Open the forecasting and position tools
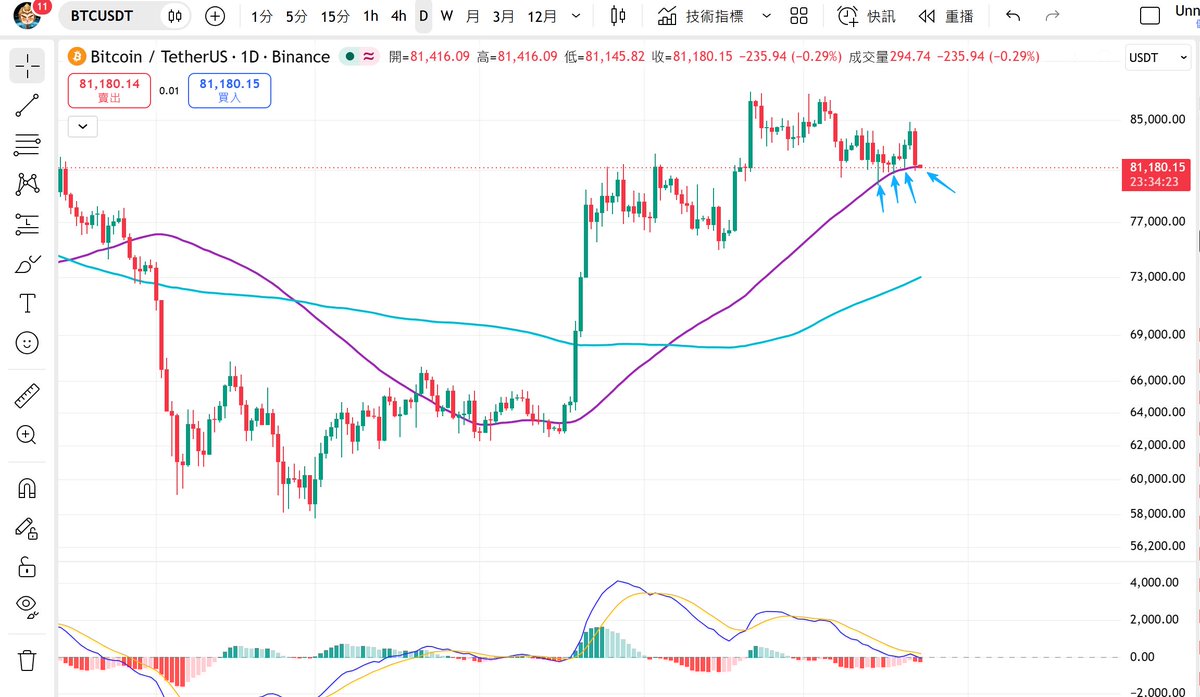Viewport: 1200px width, 697px height. click(x=27, y=224)
